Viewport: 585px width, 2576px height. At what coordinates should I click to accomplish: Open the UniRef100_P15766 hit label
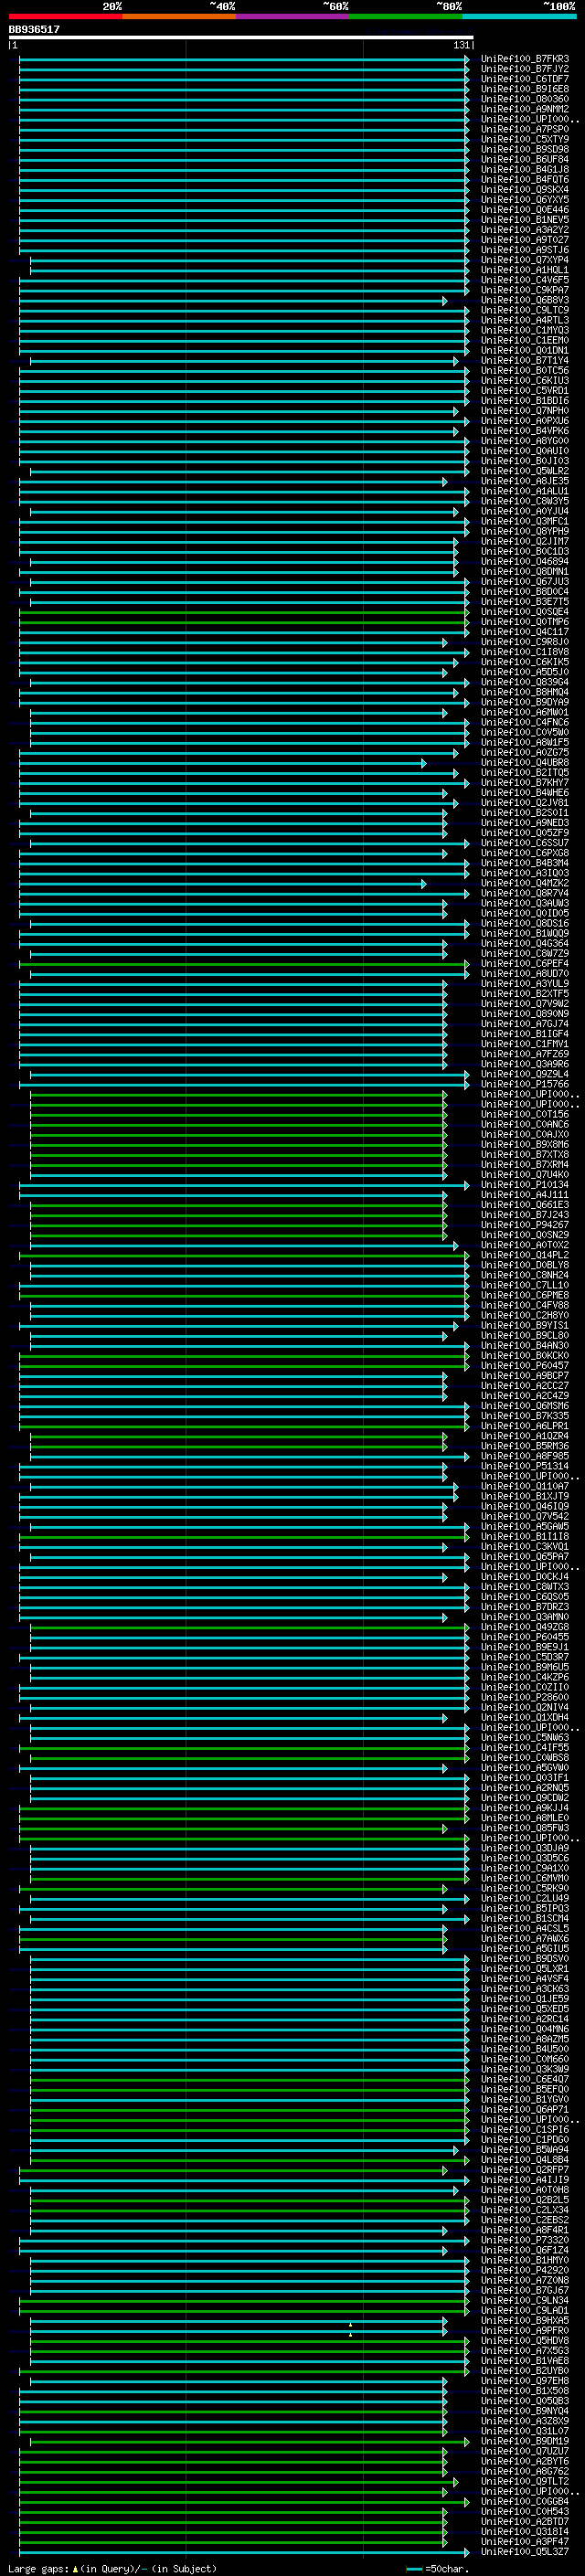(524, 1084)
